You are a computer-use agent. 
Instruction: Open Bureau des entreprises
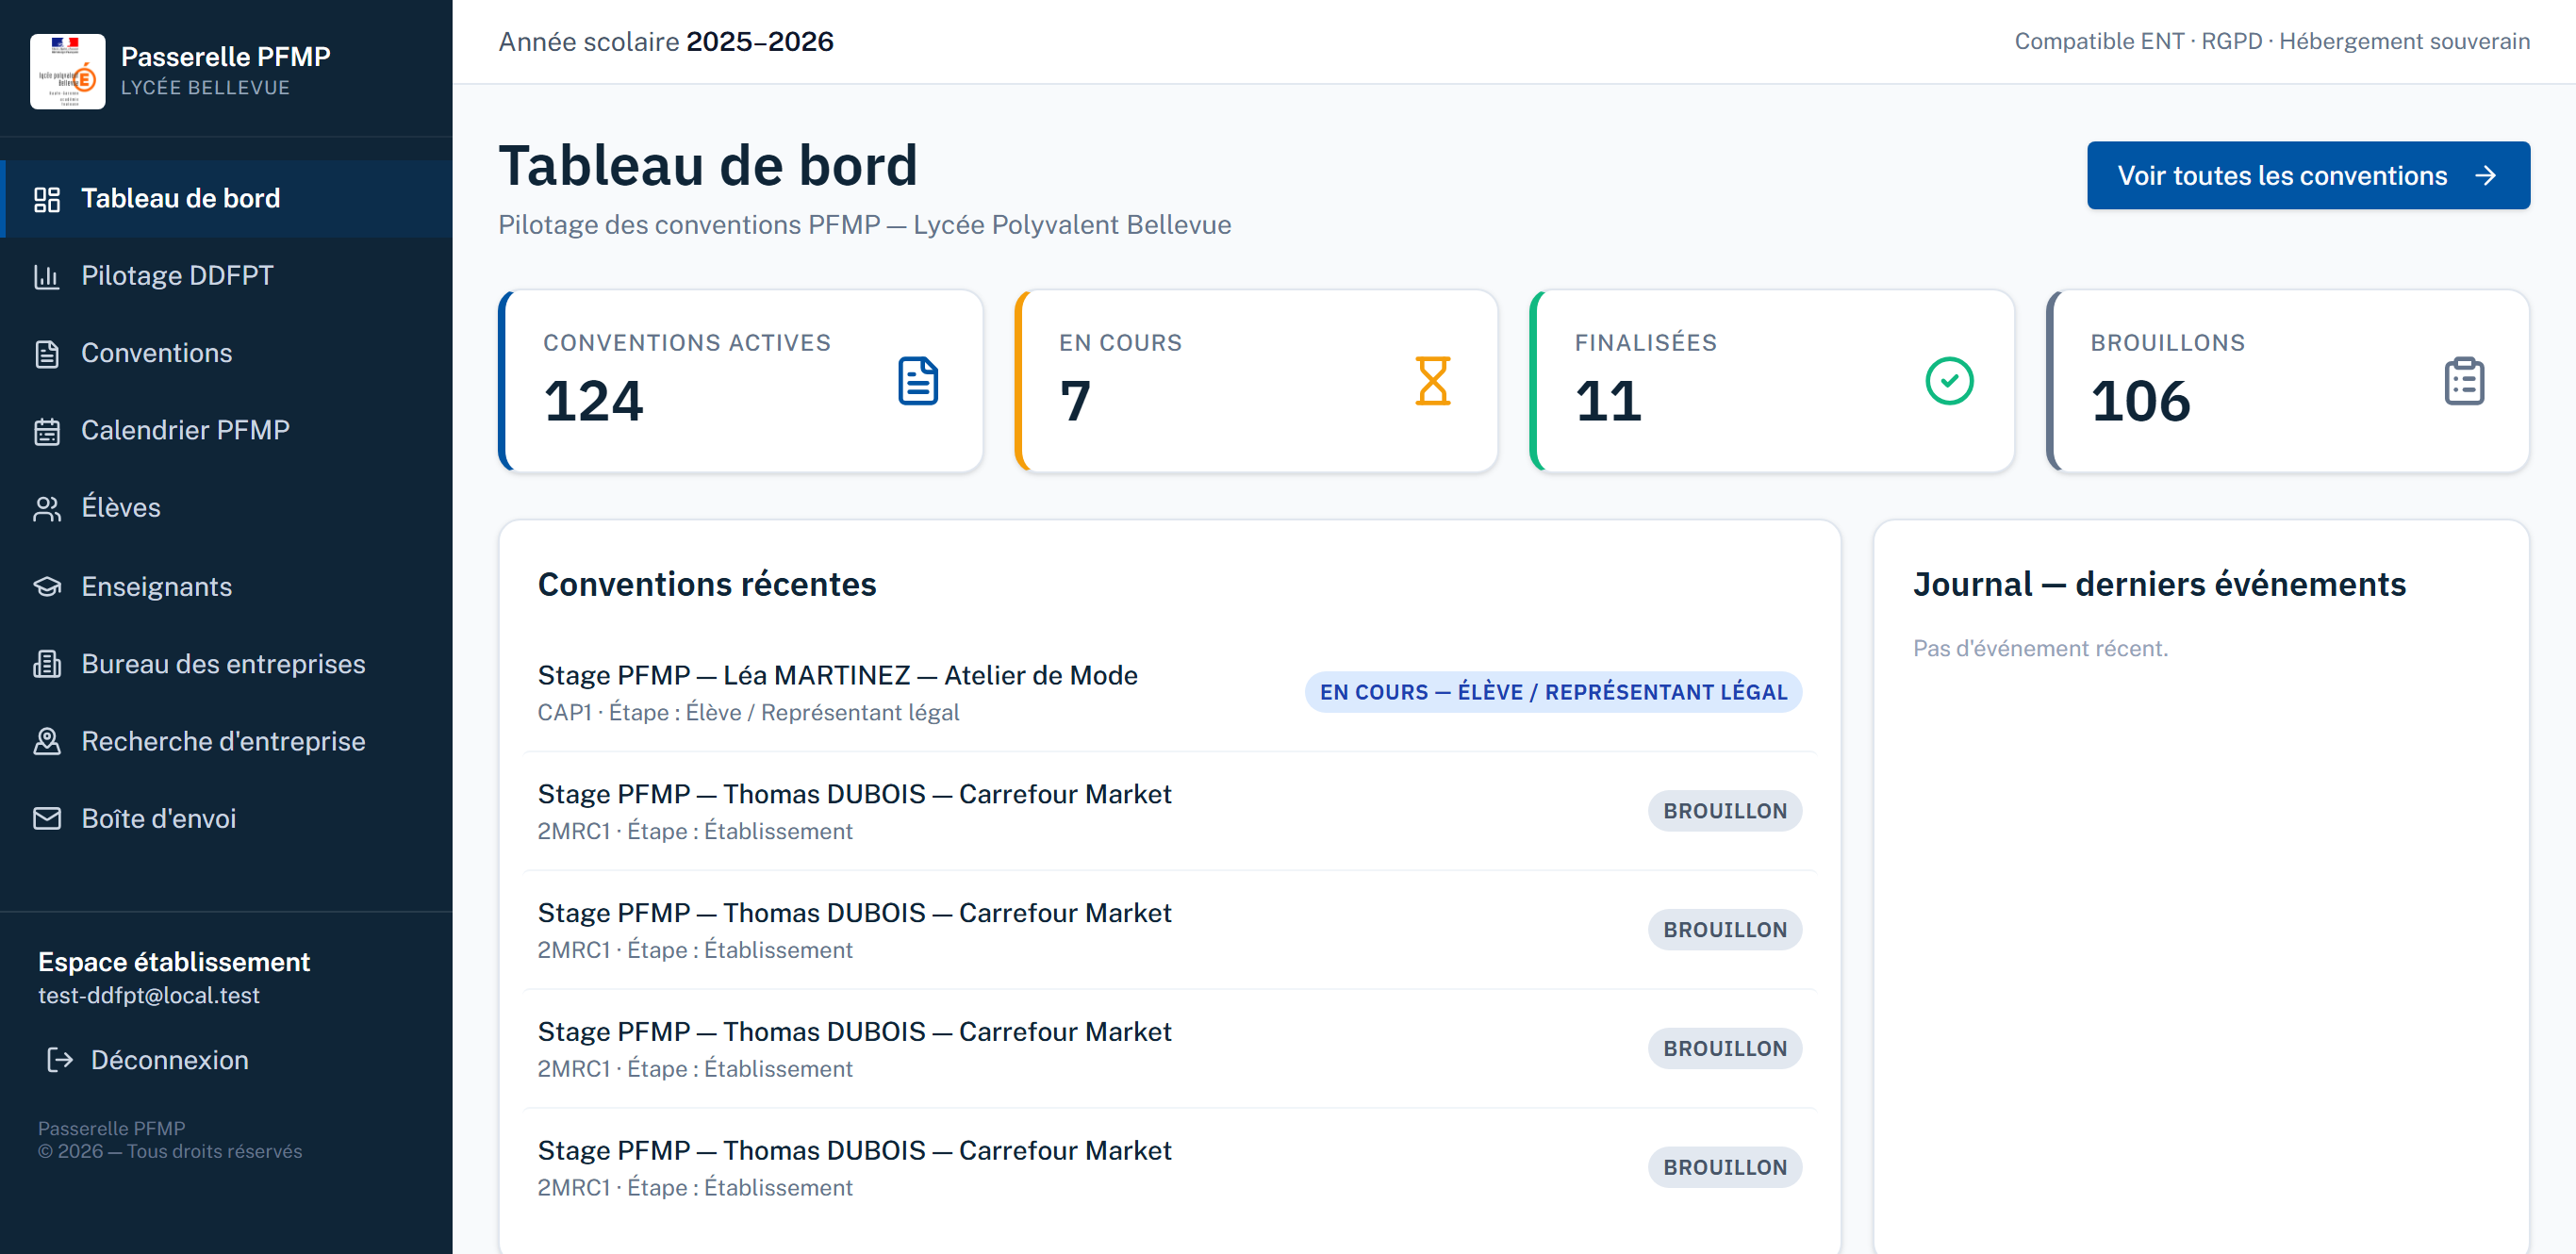click(x=228, y=664)
